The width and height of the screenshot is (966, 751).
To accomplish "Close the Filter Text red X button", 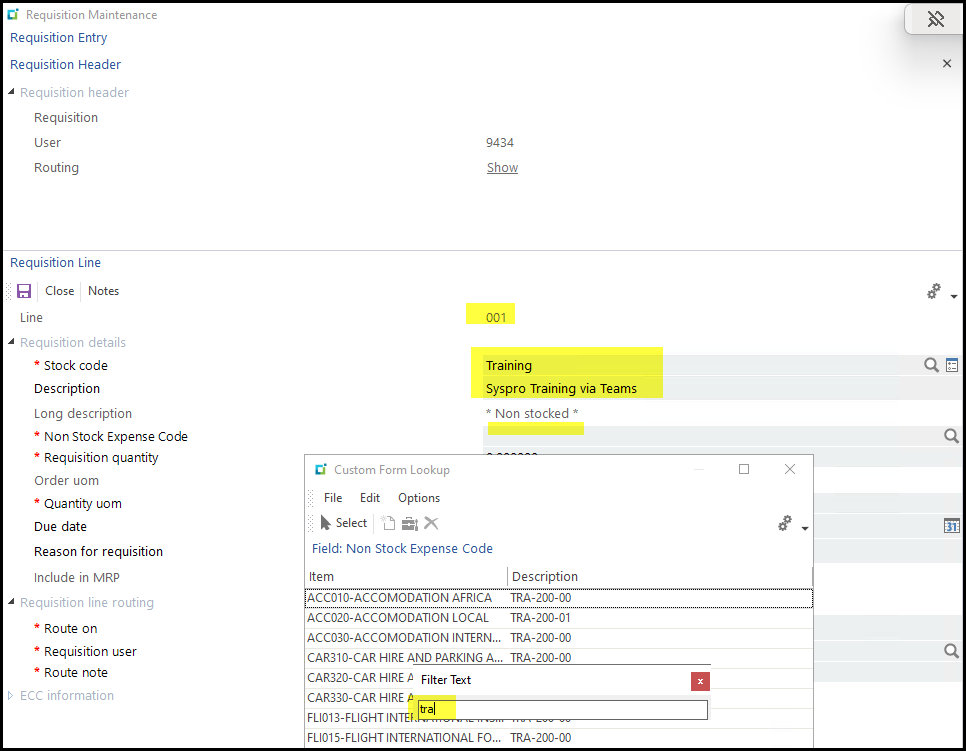I will point(700,681).
